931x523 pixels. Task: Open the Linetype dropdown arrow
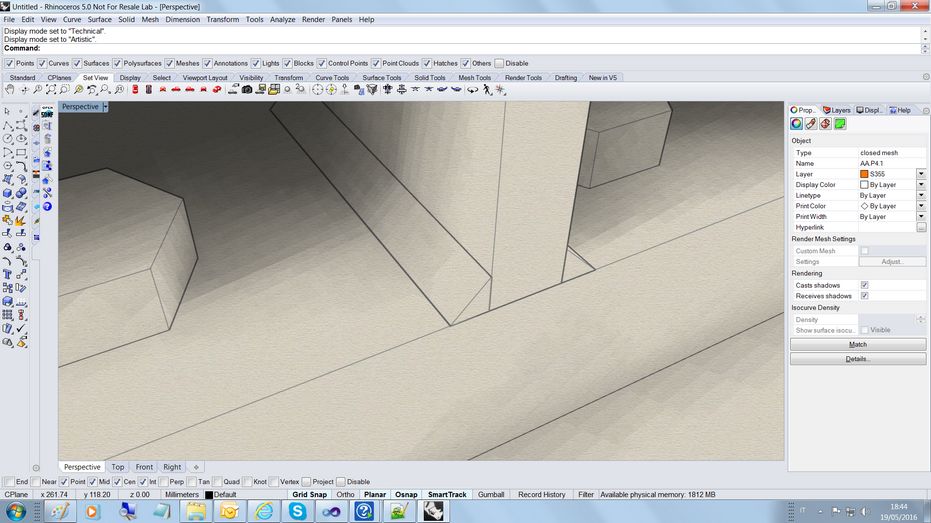tap(921, 195)
